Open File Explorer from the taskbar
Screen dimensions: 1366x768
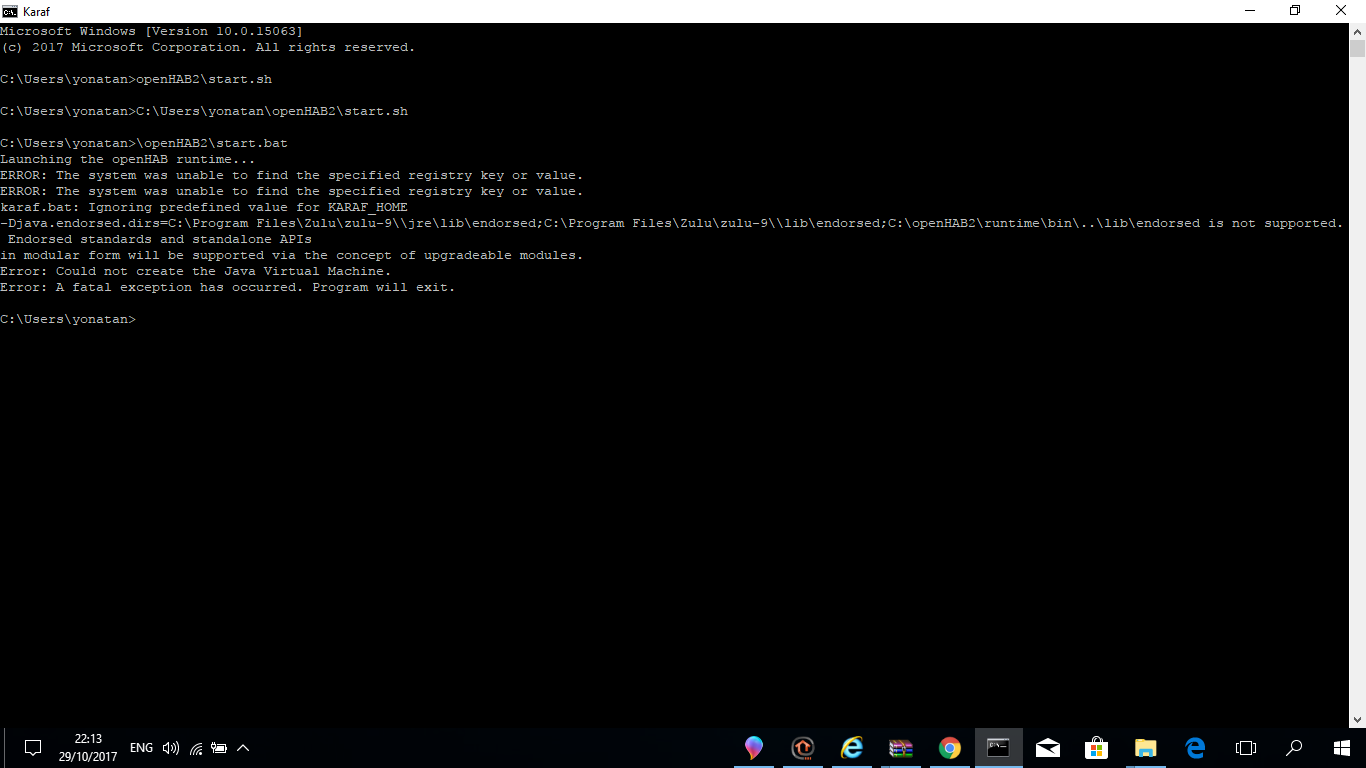tap(1146, 748)
